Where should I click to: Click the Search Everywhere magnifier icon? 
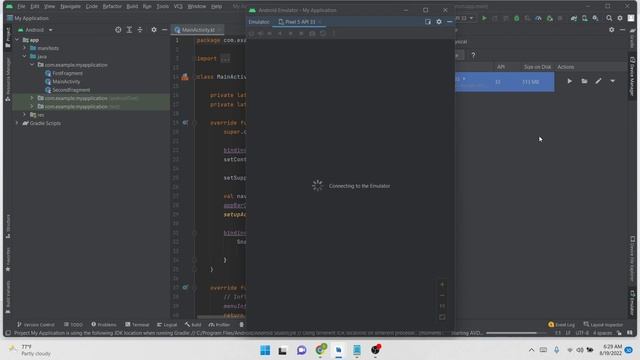pos(609,18)
